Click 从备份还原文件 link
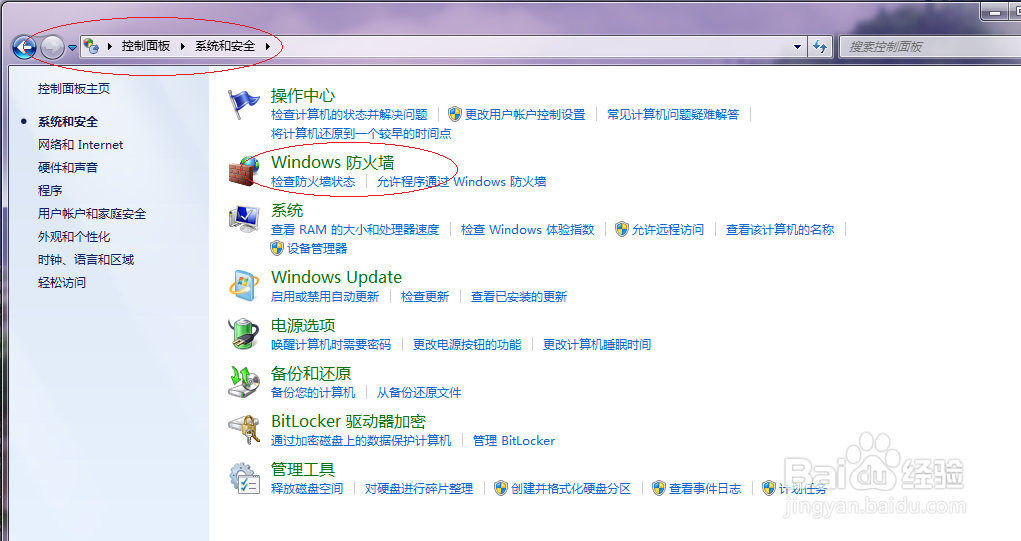This screenshot has height=541, width=1021. pos(419,393)
